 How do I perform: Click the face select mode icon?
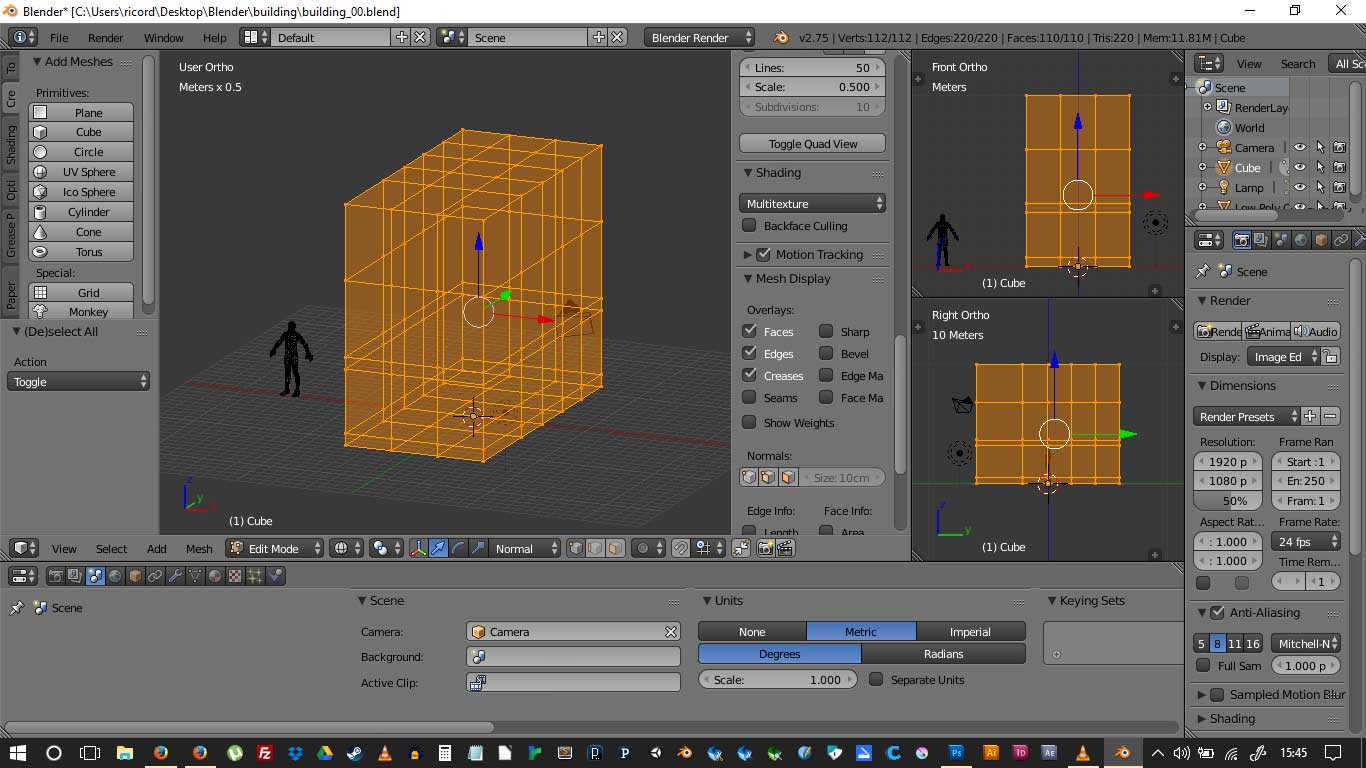click(615, 548)
